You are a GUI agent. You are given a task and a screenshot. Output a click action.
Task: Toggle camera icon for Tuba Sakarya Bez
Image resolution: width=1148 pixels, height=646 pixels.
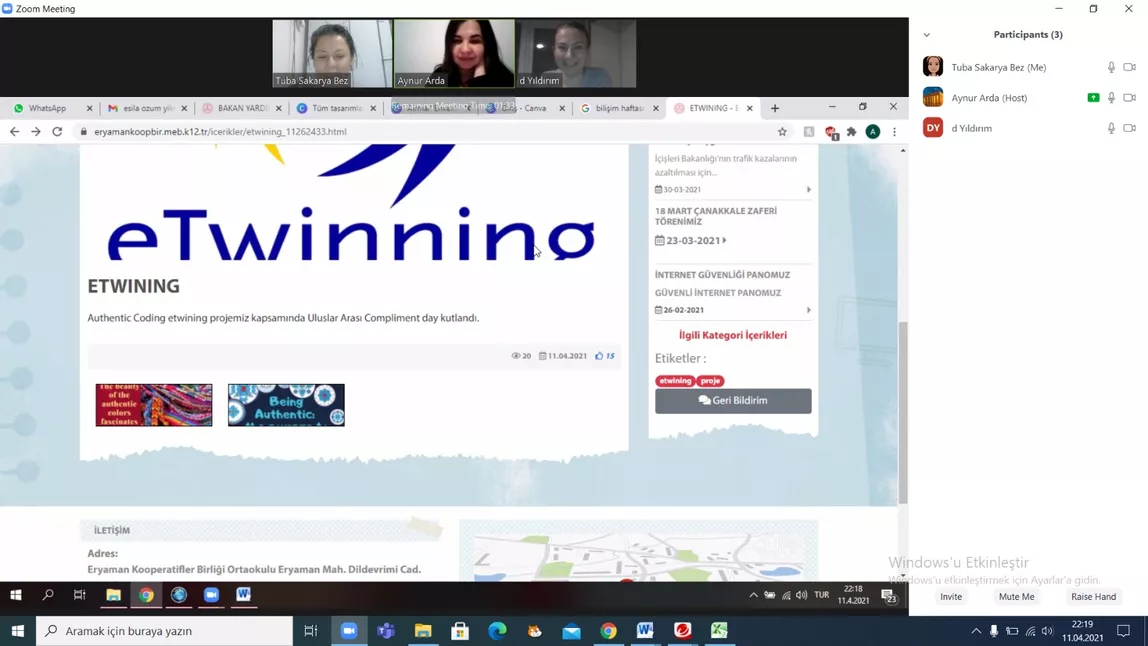1130,67
